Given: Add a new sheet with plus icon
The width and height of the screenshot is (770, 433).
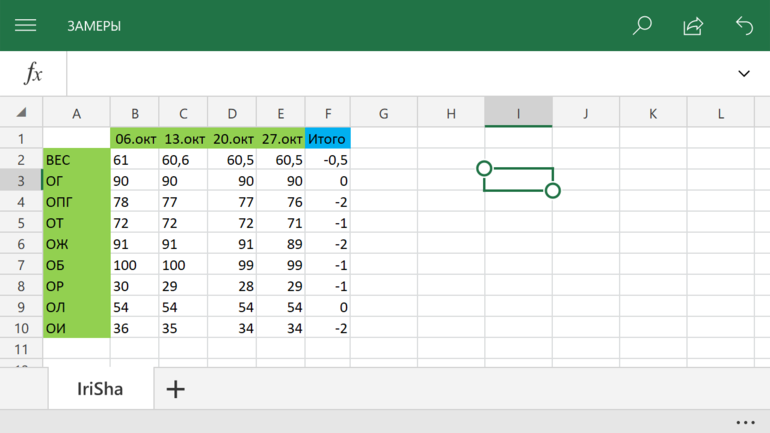Looking at the screenshot, I should 175,389.
